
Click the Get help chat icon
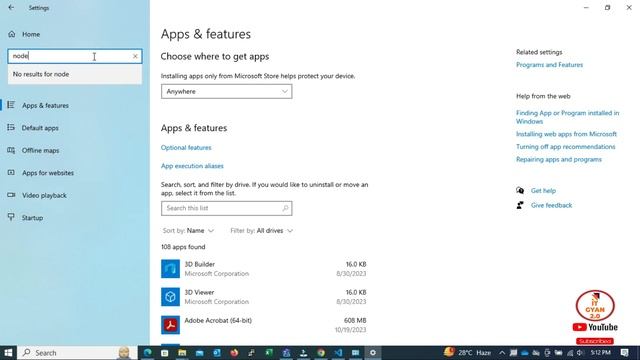[x=520, y=190]
